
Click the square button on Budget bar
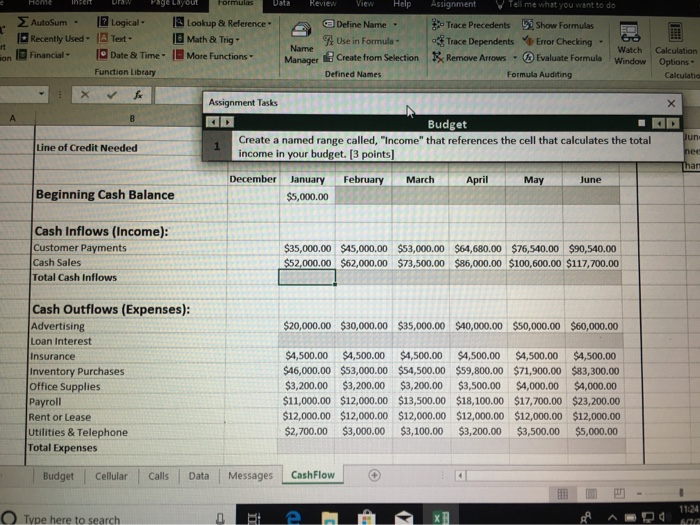pyautogui.click(x=642, y=123)
